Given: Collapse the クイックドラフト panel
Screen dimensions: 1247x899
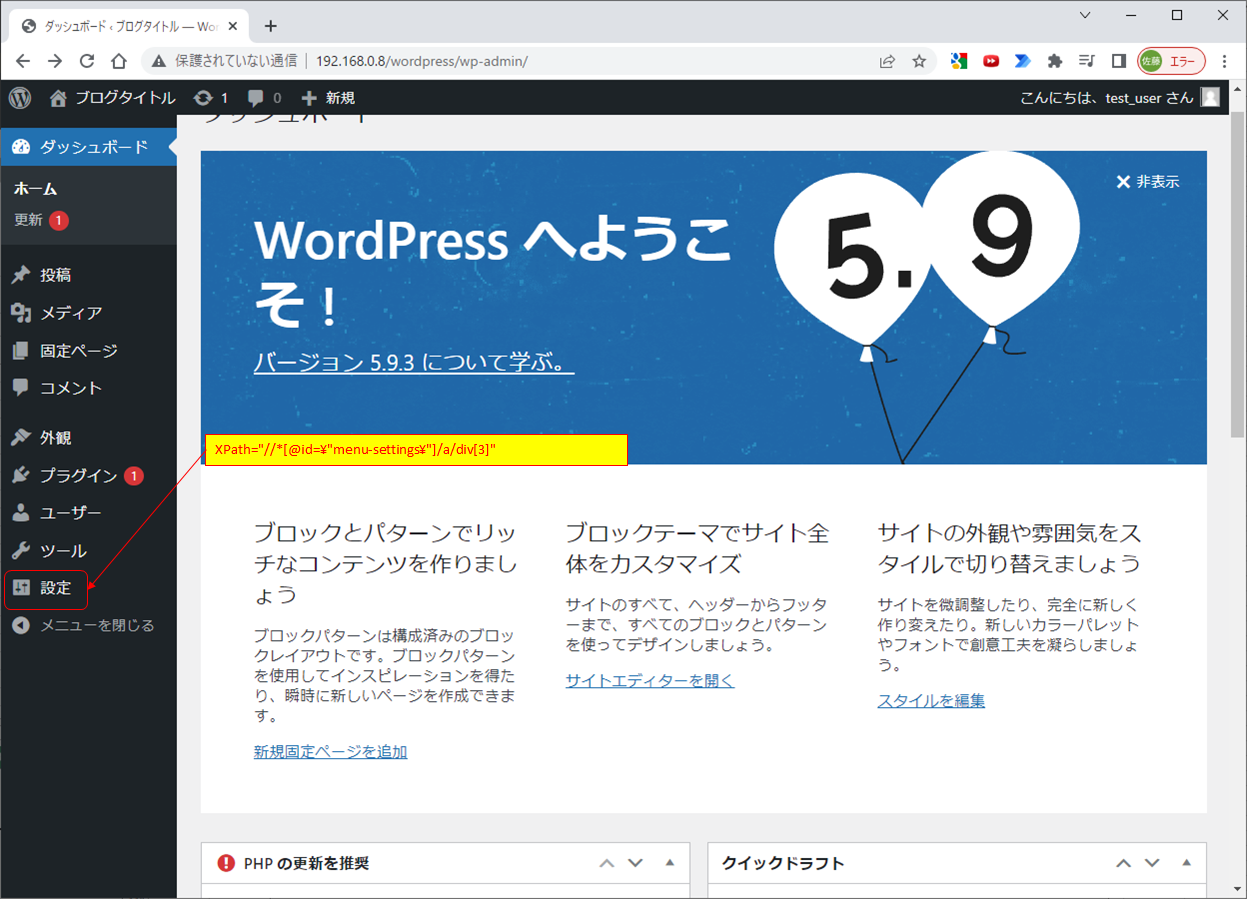Looking at the screenshot, I should 1187,863.
